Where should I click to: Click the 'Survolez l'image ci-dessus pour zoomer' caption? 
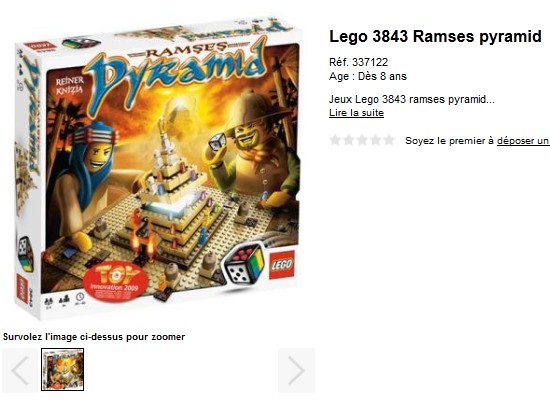coord(94,337)
